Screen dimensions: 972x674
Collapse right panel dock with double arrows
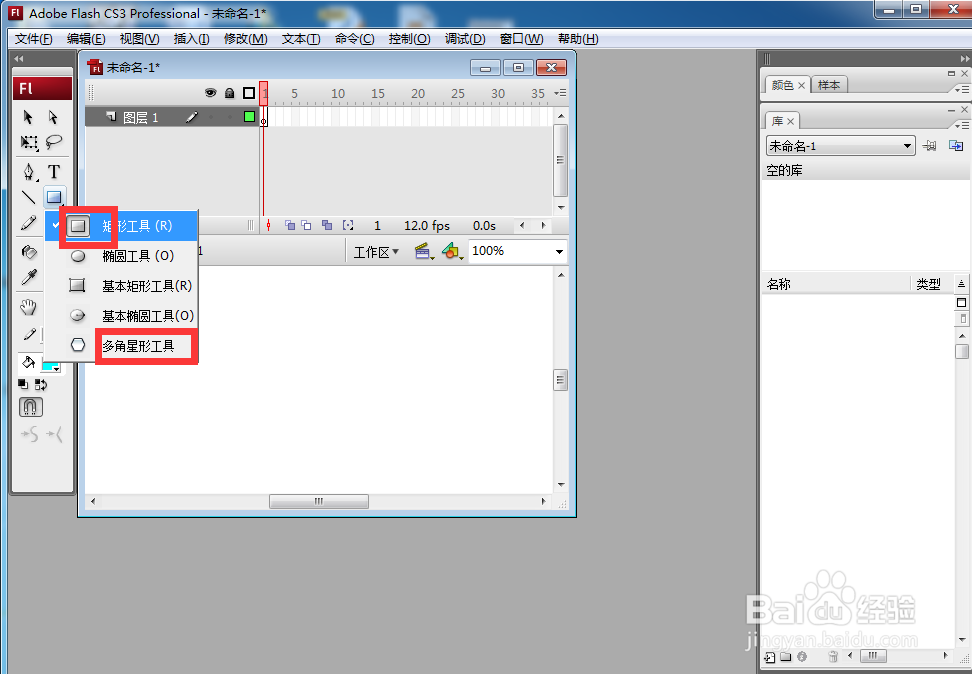tap(965, 58)
